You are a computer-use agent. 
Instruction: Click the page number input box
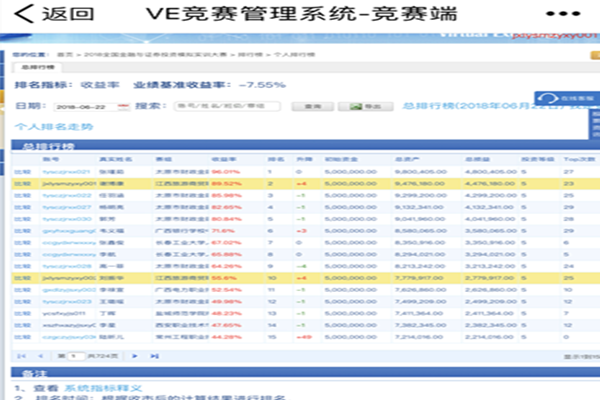coord(76,356)
